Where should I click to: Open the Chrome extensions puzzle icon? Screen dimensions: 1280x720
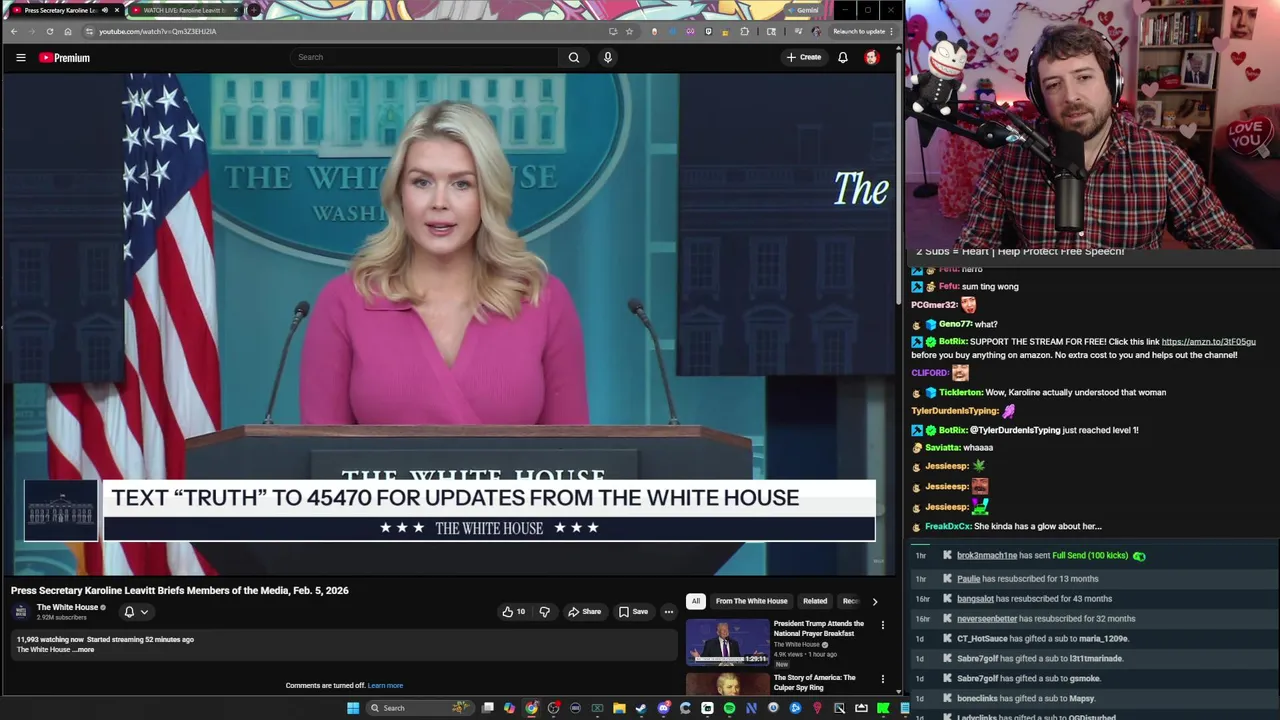coord(744,31)
